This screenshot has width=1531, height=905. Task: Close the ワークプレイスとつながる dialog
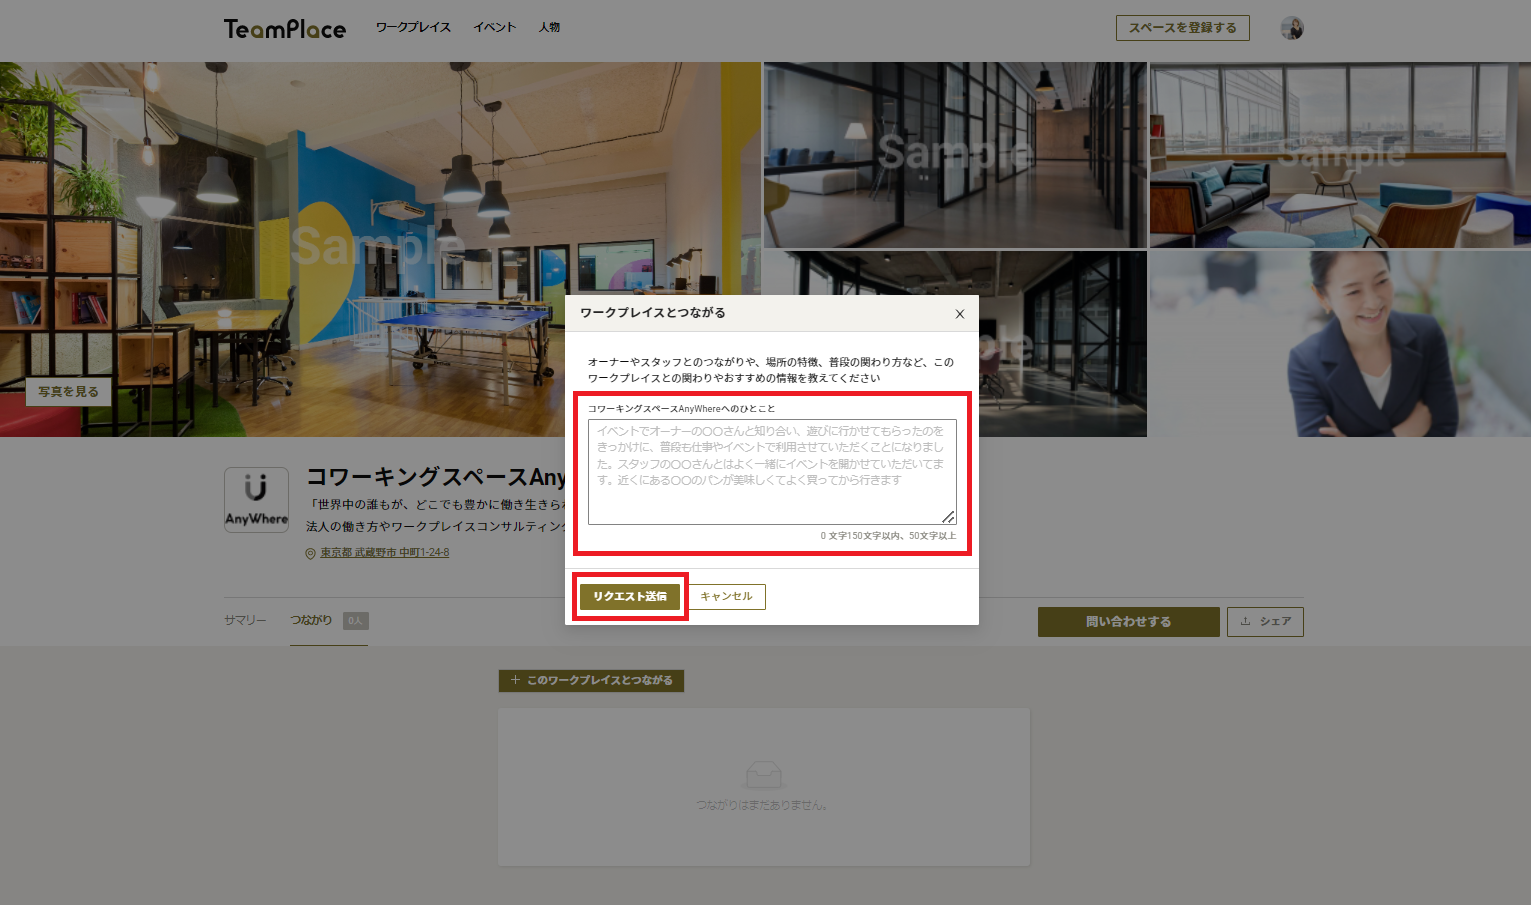coord(960,314)
